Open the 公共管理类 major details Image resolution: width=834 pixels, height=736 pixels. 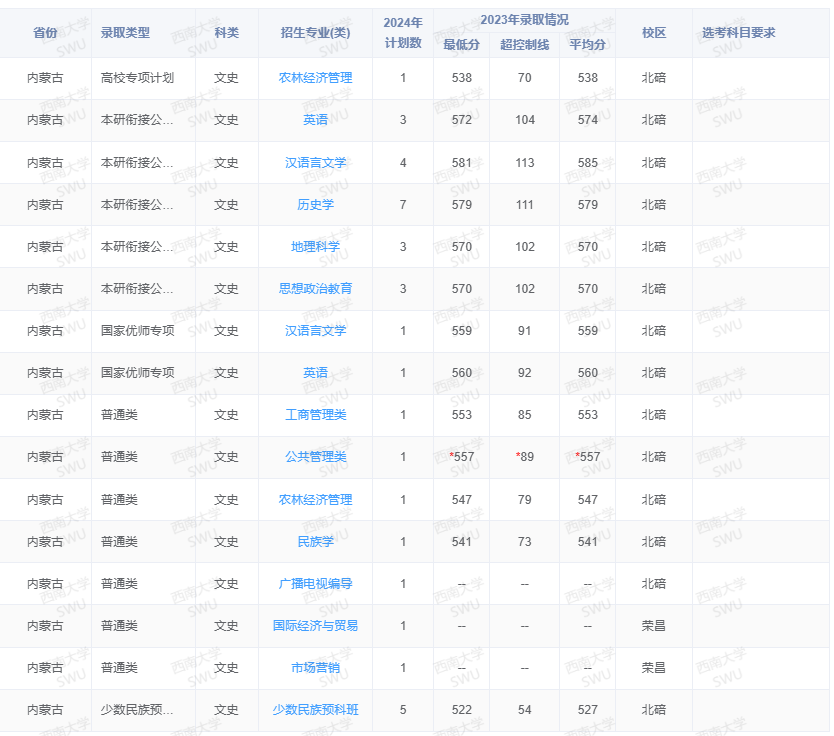tap(314, 457)
